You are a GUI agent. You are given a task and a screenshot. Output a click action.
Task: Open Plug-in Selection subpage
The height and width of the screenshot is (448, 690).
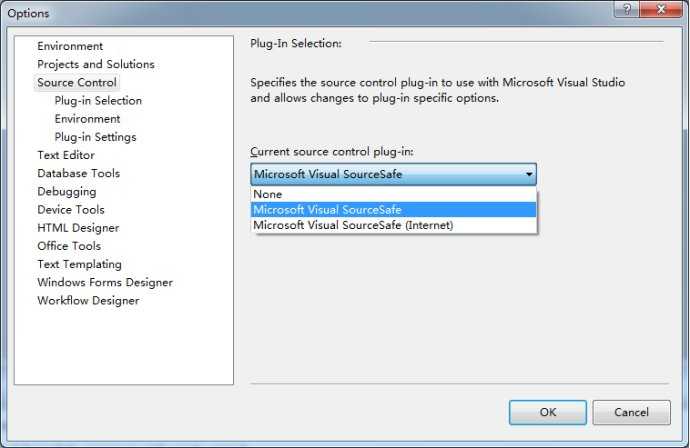click(98, 101)
